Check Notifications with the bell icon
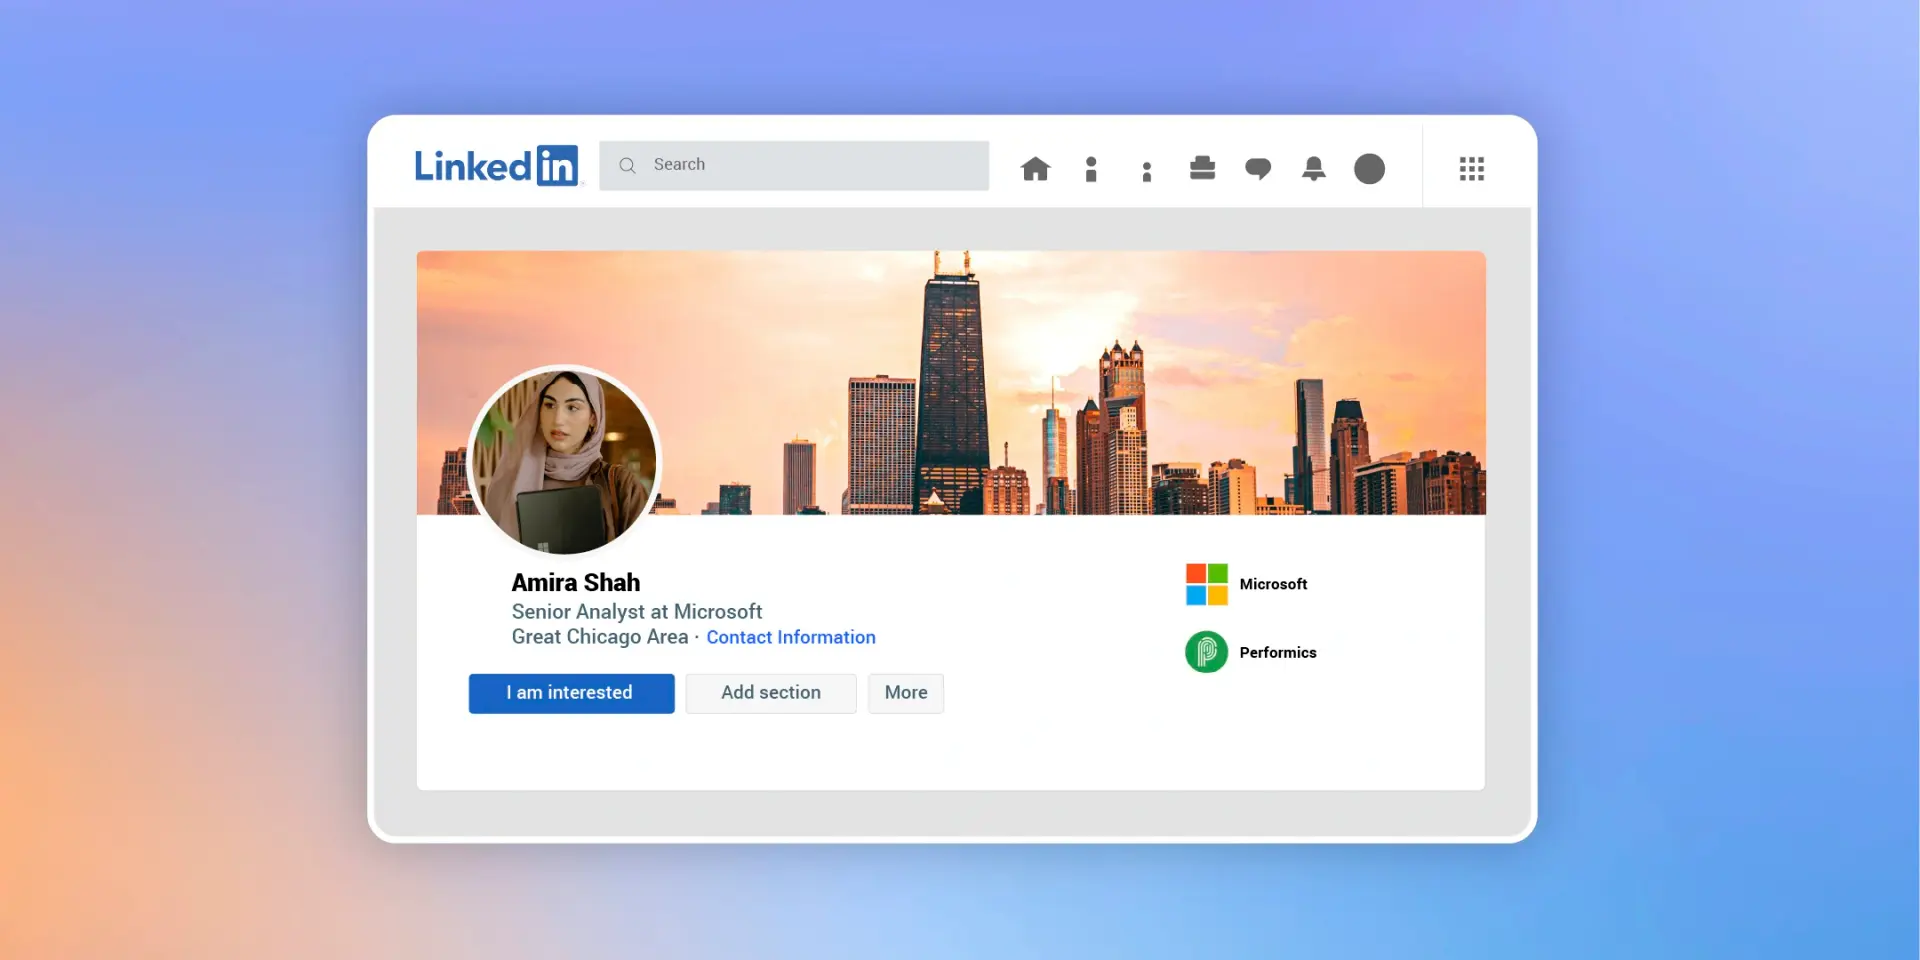 coord(1313,168)
